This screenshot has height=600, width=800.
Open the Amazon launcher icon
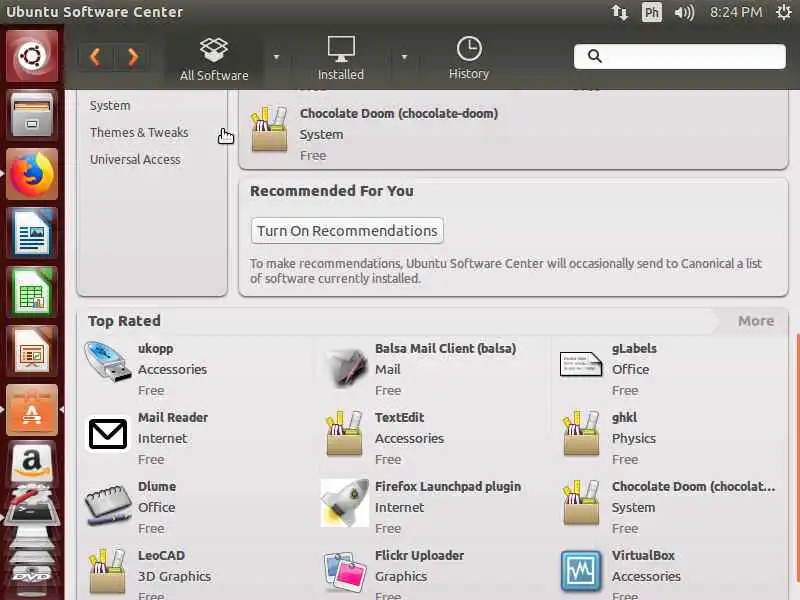coord(32,463)
